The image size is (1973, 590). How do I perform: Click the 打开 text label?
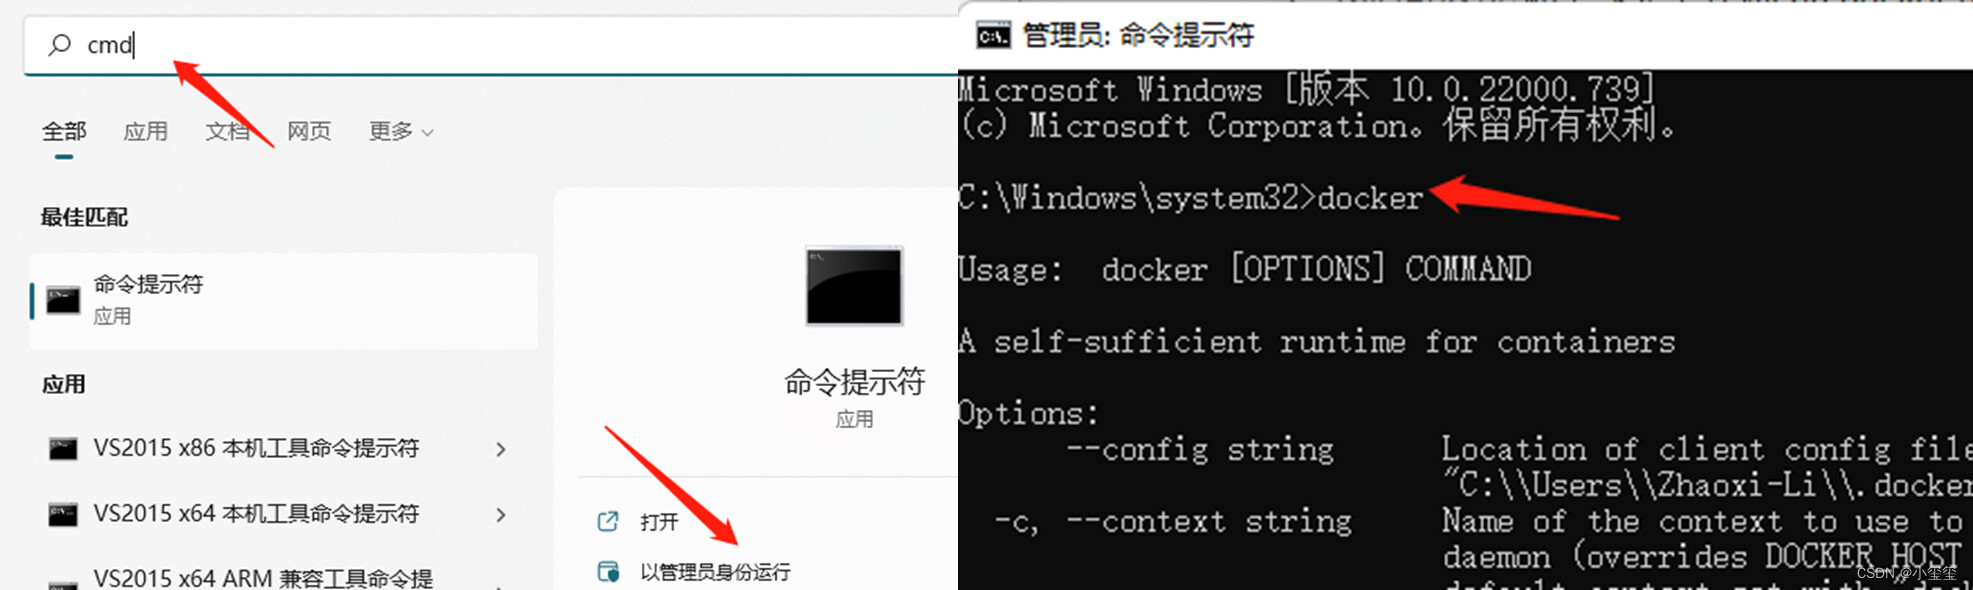click(x=659, y=521)
